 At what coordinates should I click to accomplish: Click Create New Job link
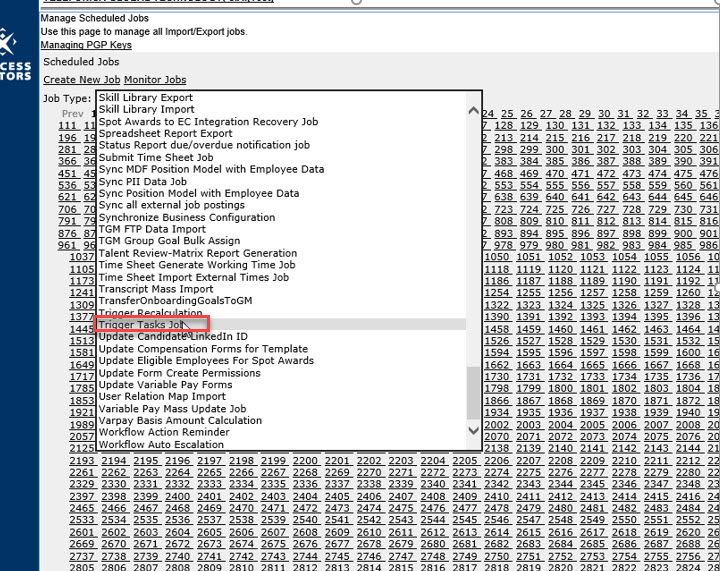click(x=82, y=79)
